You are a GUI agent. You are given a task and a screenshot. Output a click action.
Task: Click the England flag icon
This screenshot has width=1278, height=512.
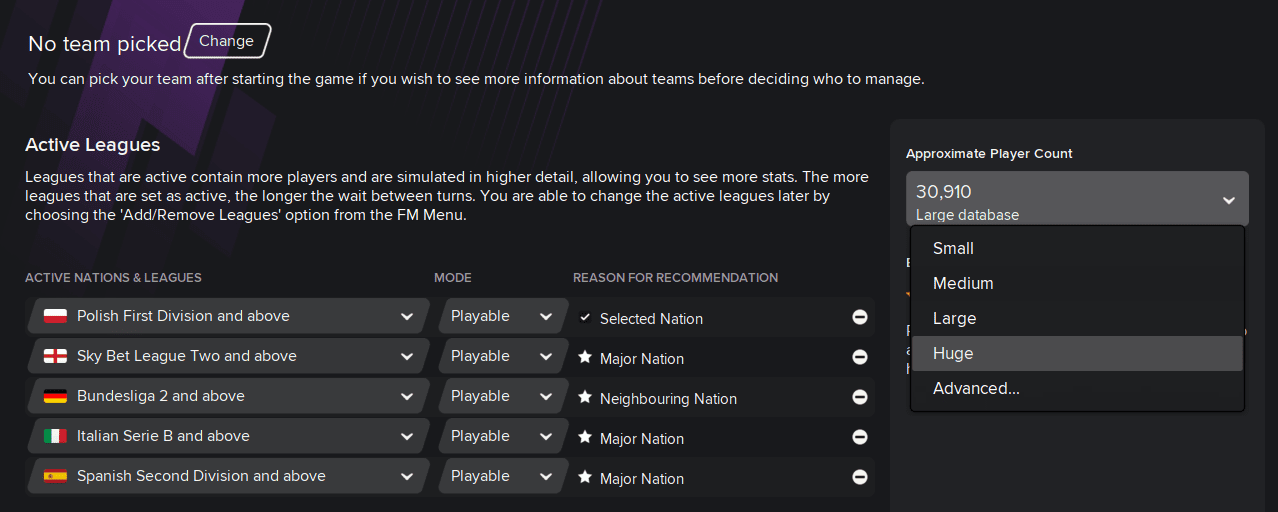point(55,356)
